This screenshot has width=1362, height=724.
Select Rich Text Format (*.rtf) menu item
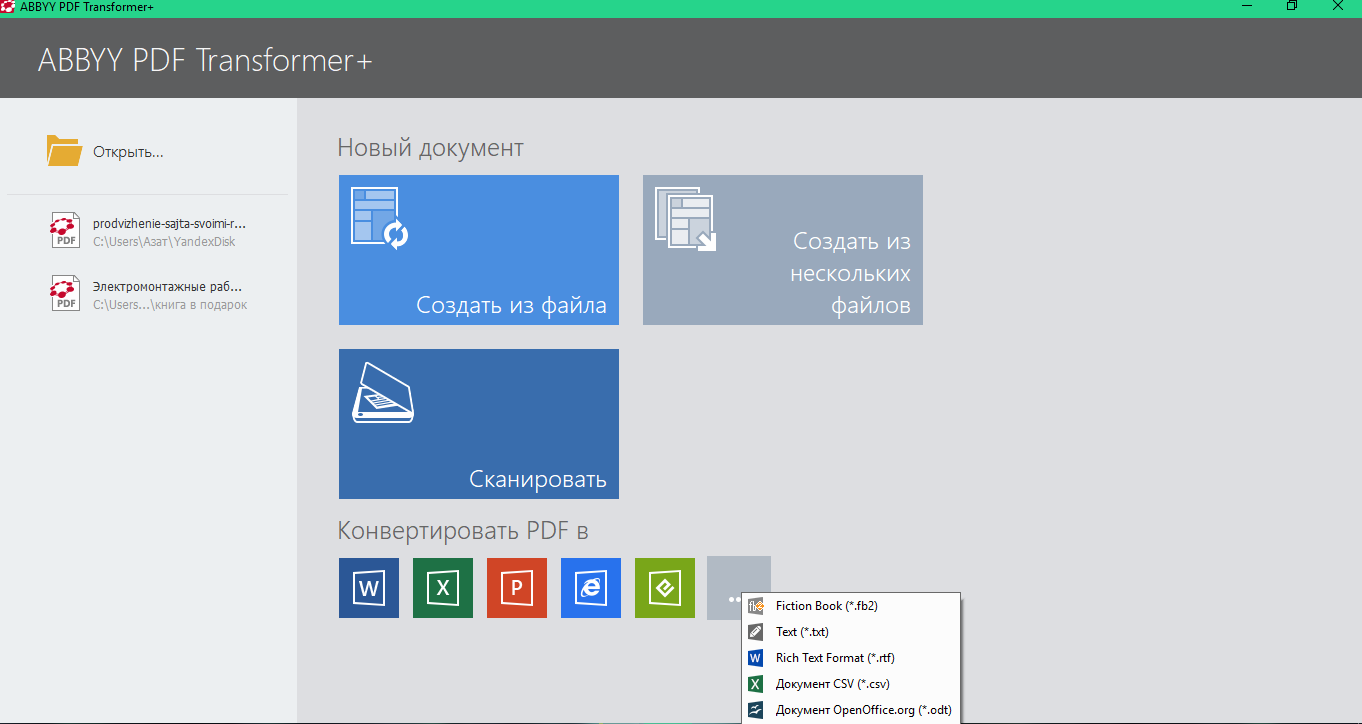tap(851, 658)
